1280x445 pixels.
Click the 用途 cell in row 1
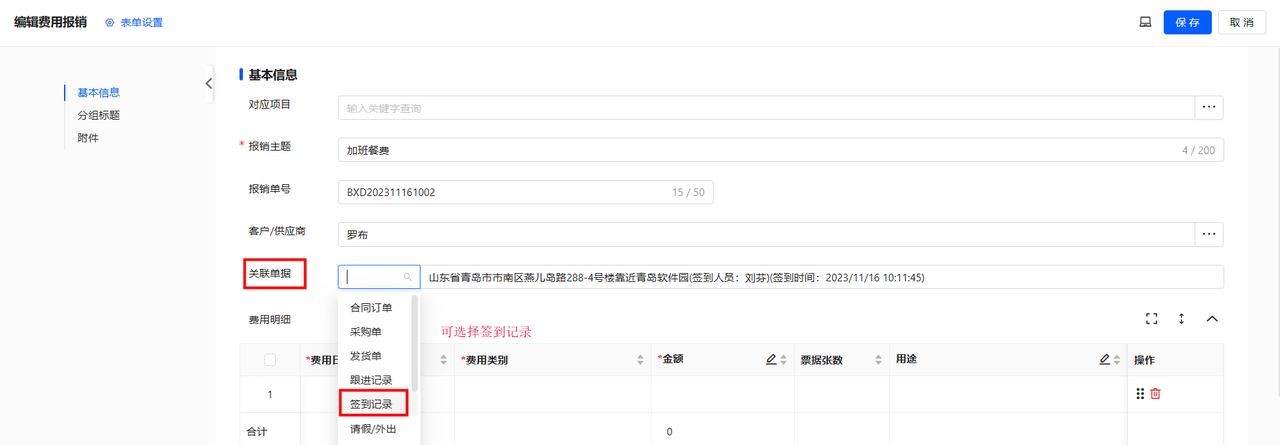(x=1008, y=394)
